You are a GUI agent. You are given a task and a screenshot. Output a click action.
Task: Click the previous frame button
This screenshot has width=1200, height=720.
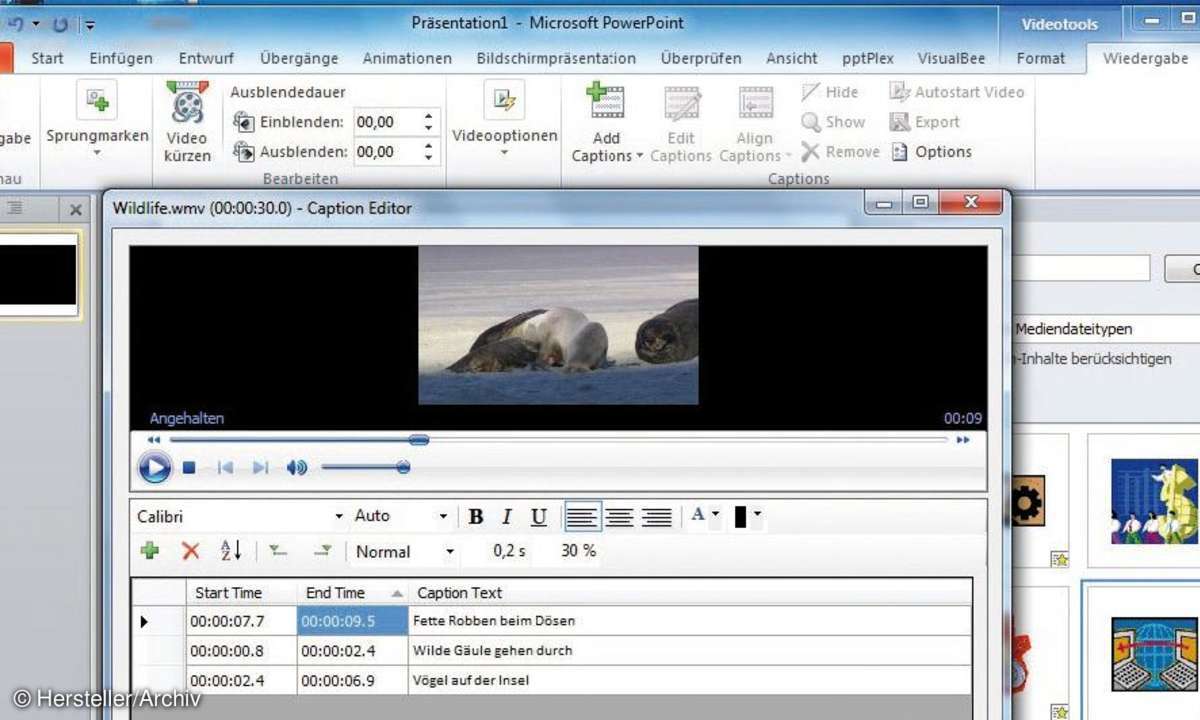pyautogui.click(x=225, y=467)
